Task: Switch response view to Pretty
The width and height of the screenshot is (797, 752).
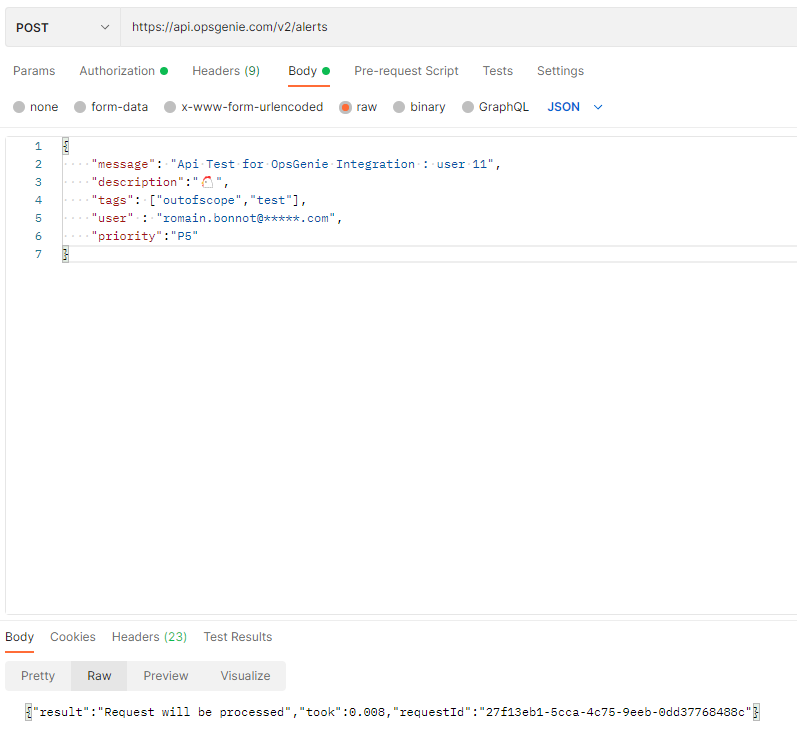Action: tap(38, 676)
